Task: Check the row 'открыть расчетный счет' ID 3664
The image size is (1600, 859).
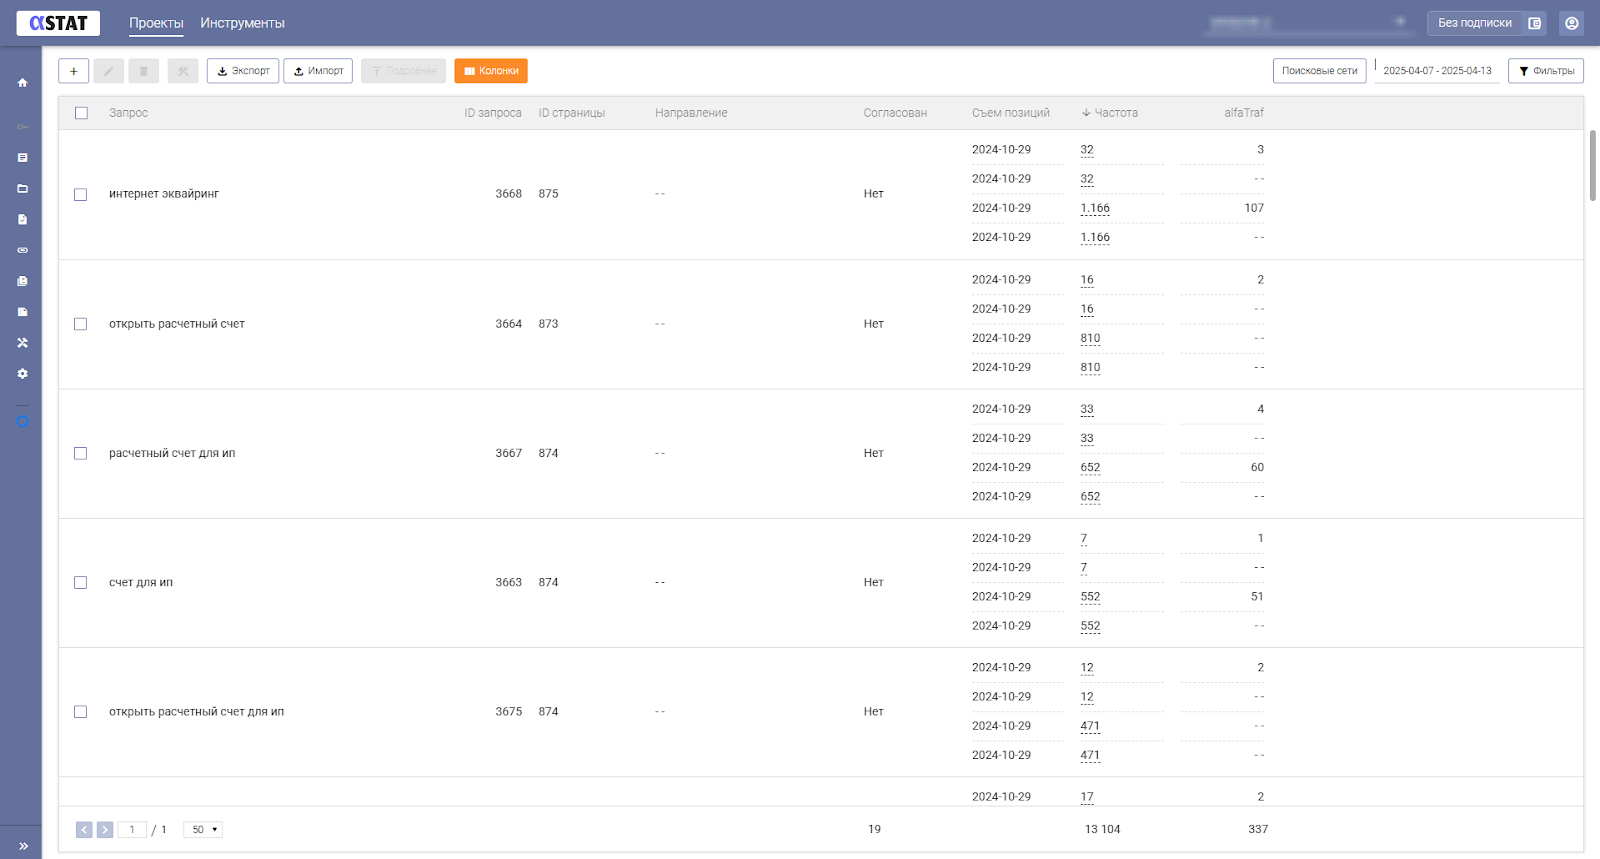Action: (x=81, y=324)
